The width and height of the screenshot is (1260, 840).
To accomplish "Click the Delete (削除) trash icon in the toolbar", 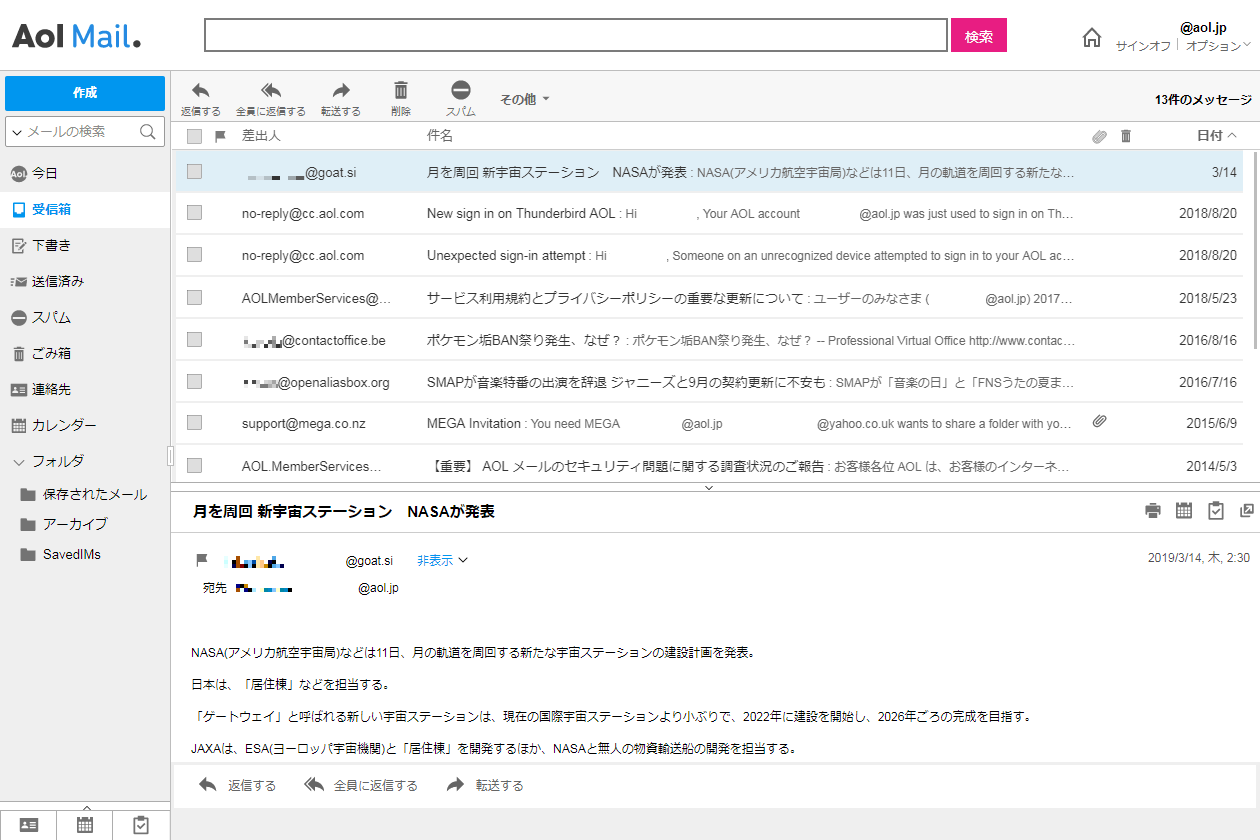I will click(401, 90).
